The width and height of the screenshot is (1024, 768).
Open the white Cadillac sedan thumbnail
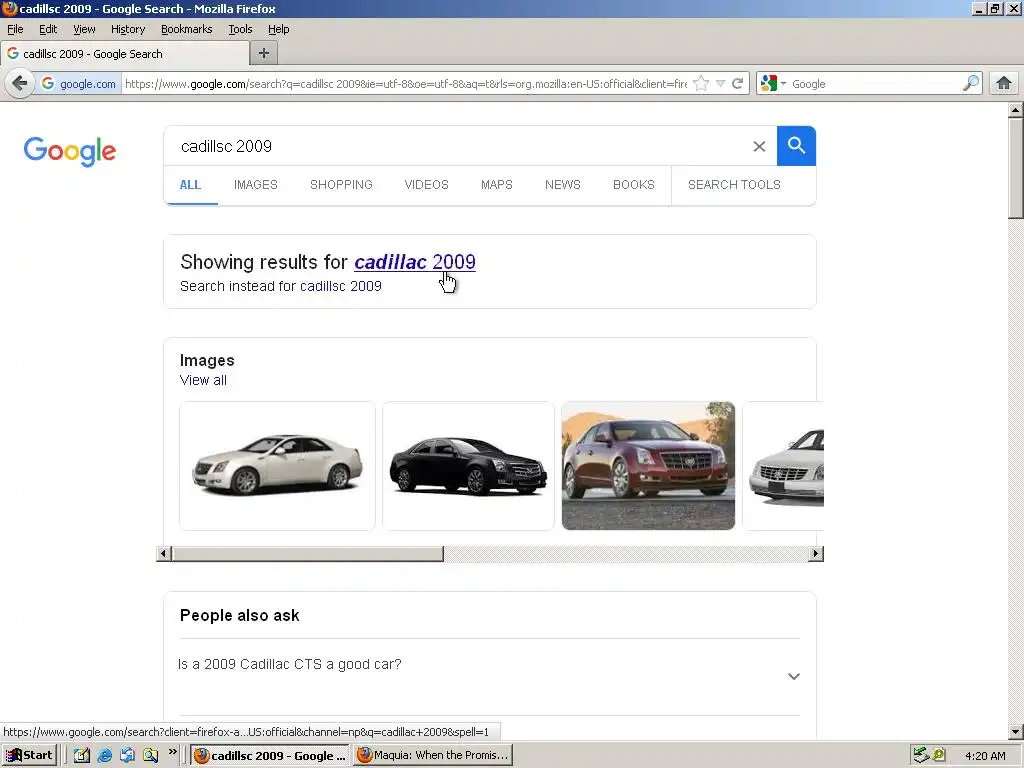(x=278, y=466)
